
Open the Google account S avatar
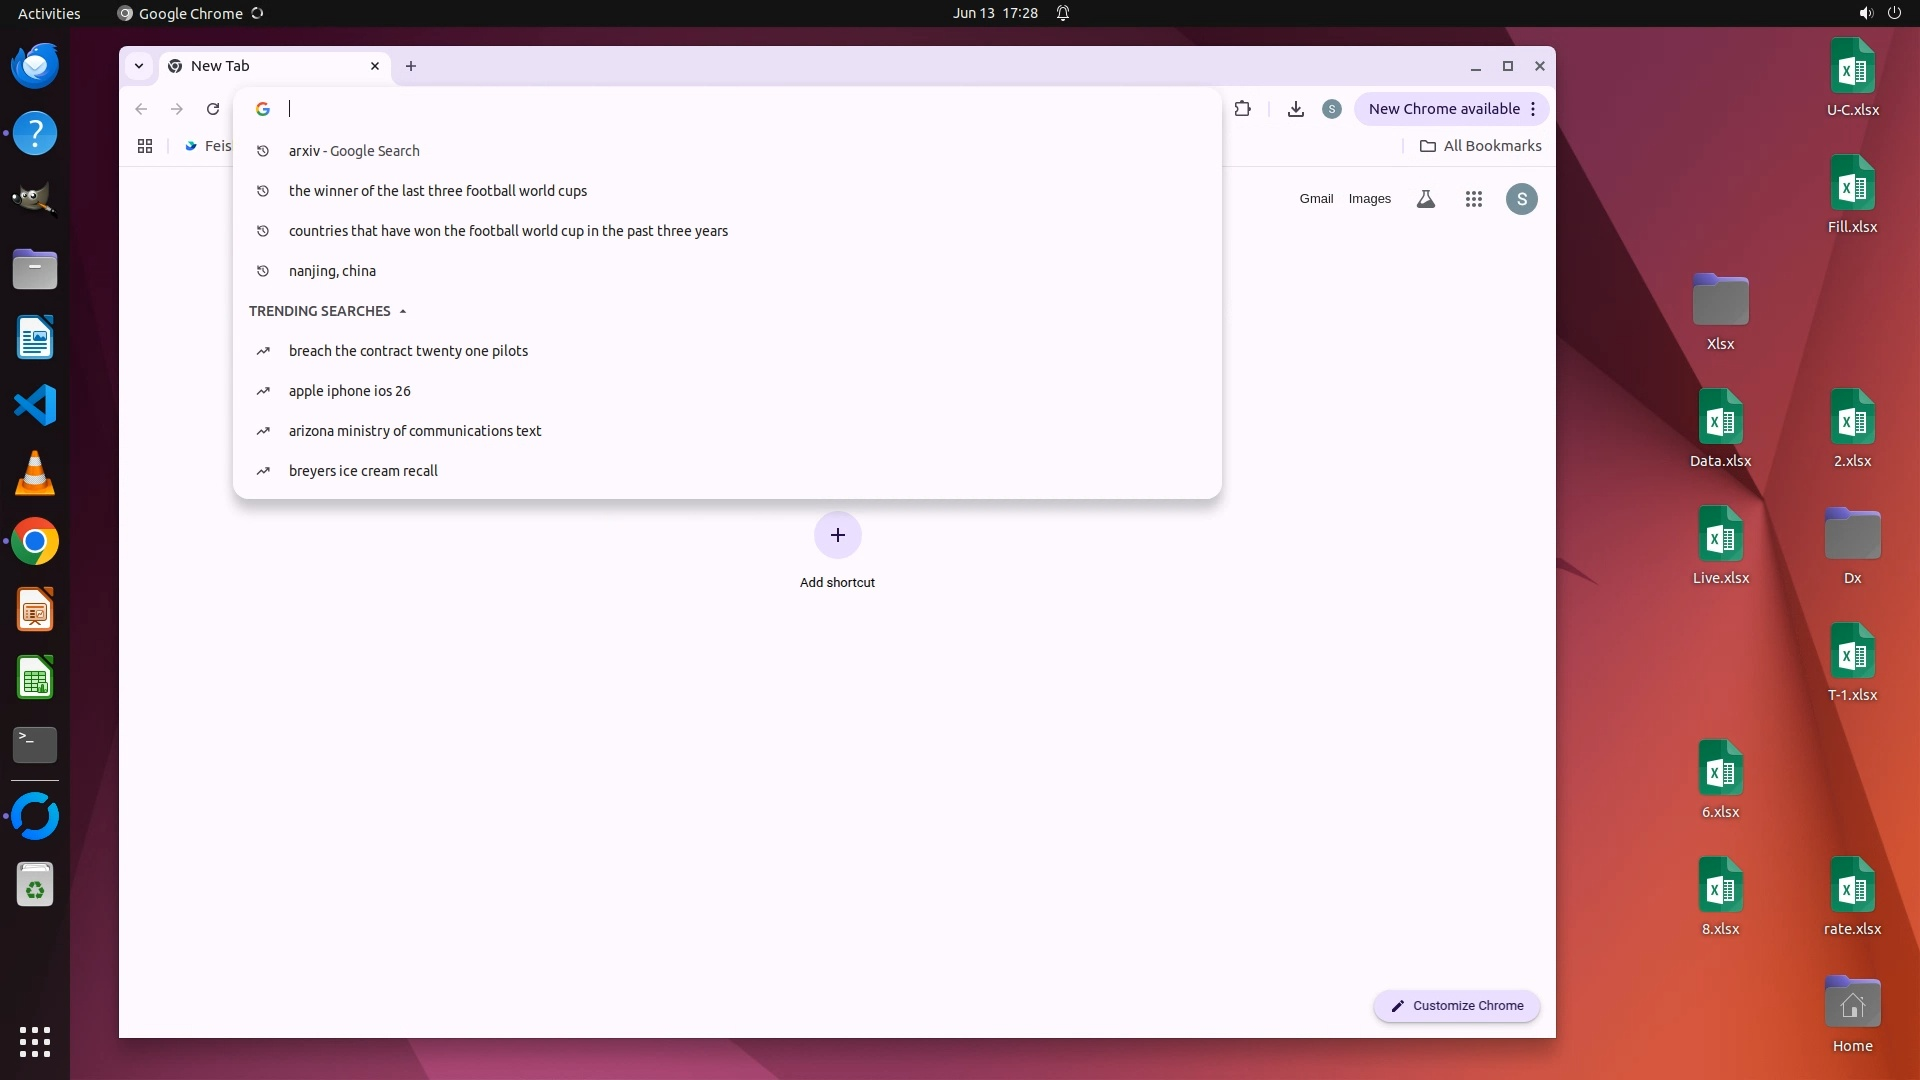[x=1521, y=199]
